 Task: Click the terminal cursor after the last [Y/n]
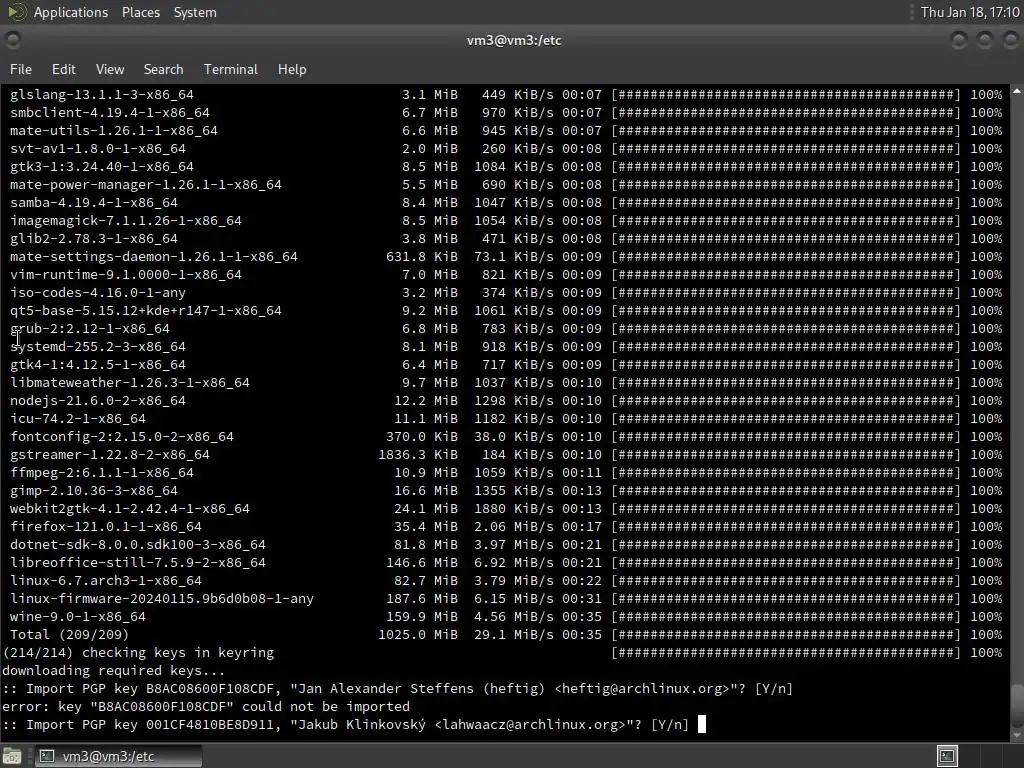(702, 724)
